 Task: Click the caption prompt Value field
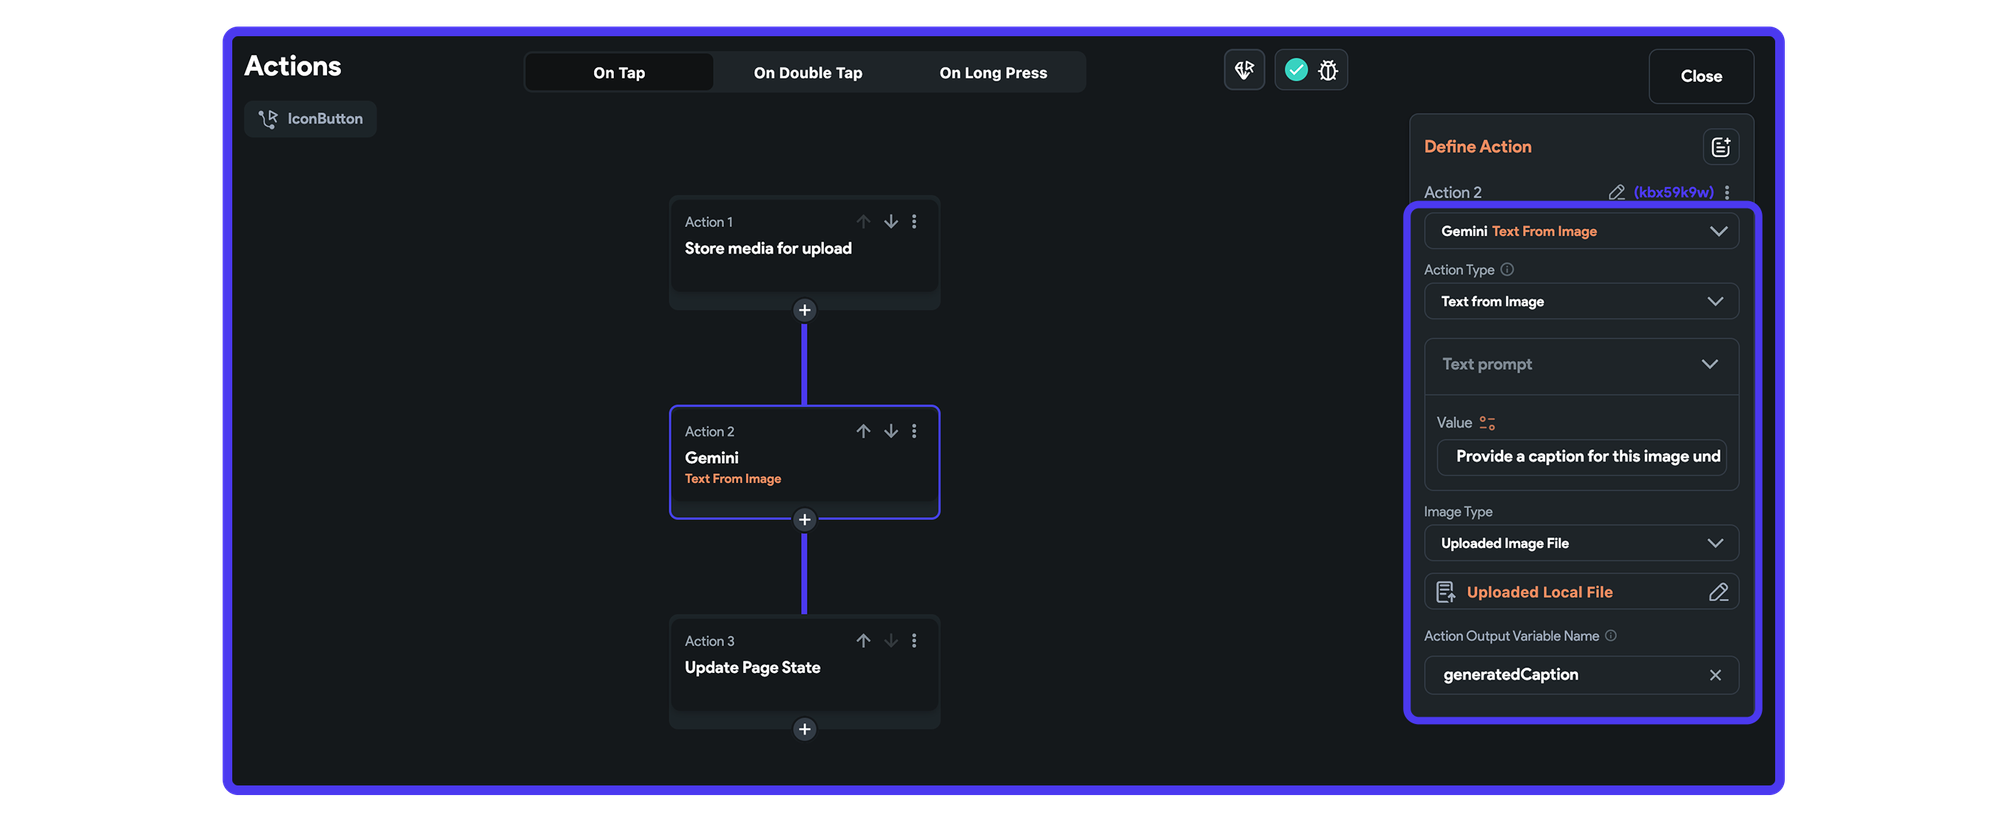[1581, 457]
